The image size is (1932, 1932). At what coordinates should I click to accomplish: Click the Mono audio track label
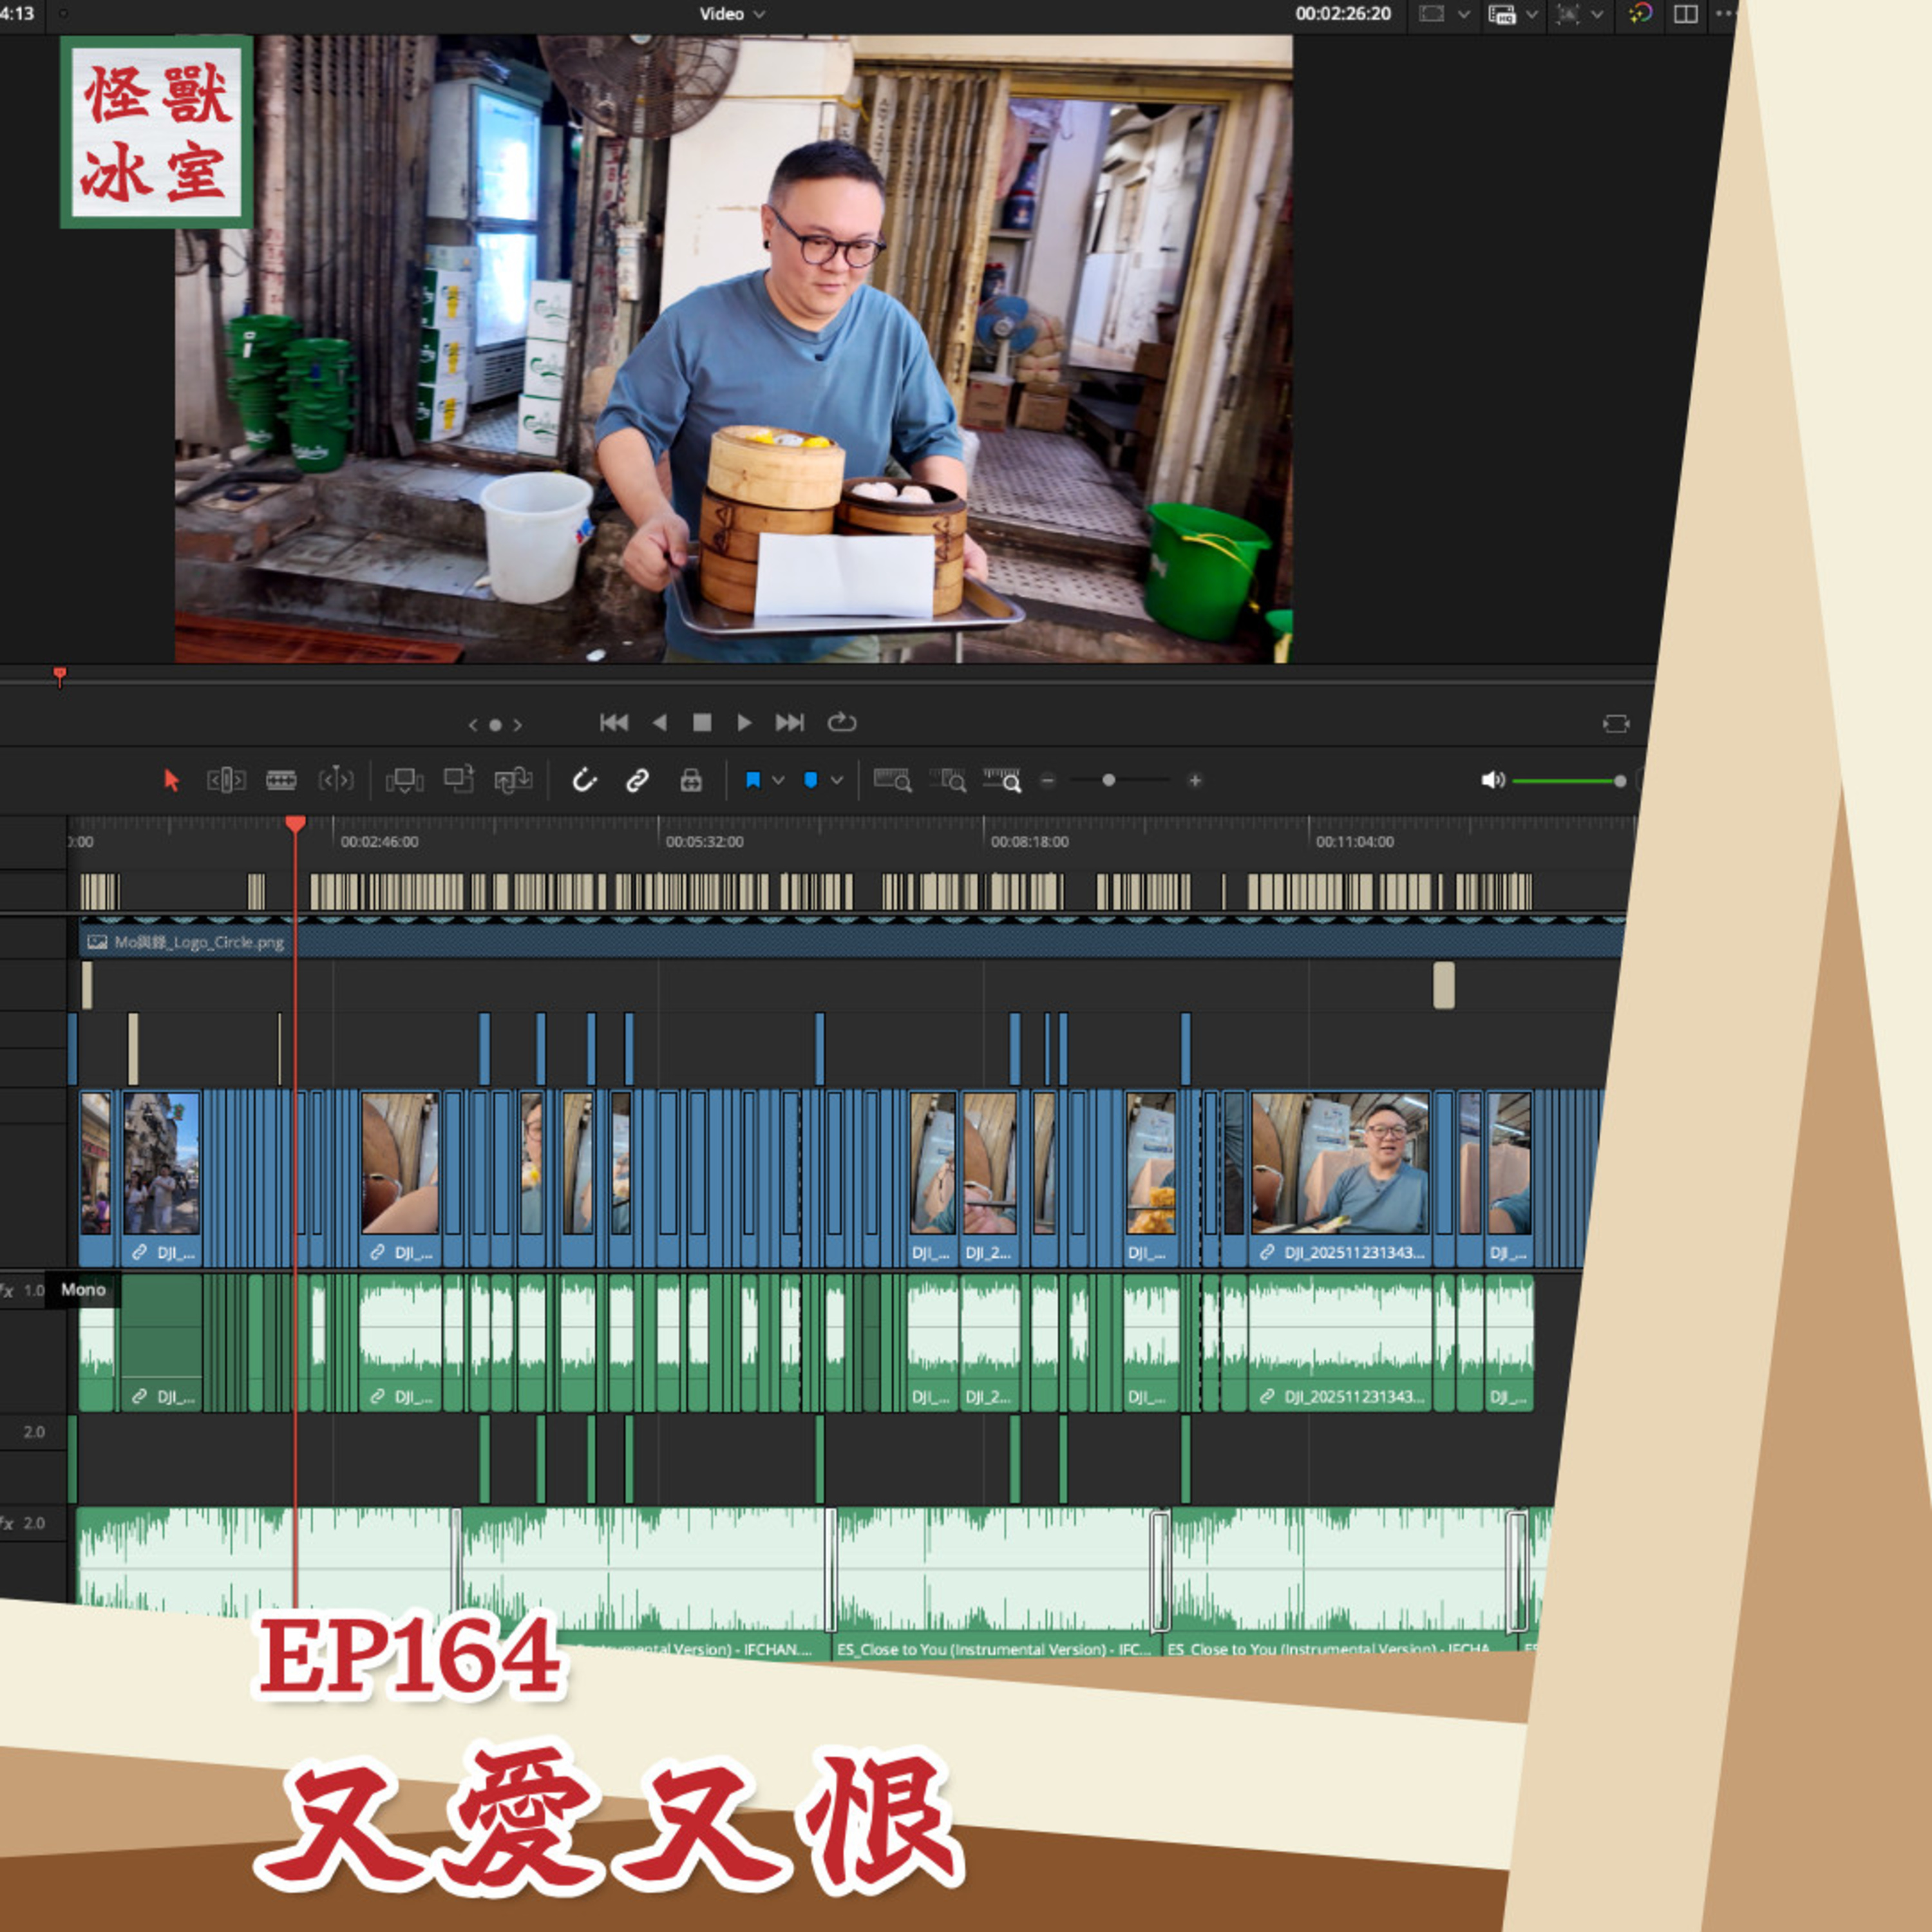click(83, 1290)
